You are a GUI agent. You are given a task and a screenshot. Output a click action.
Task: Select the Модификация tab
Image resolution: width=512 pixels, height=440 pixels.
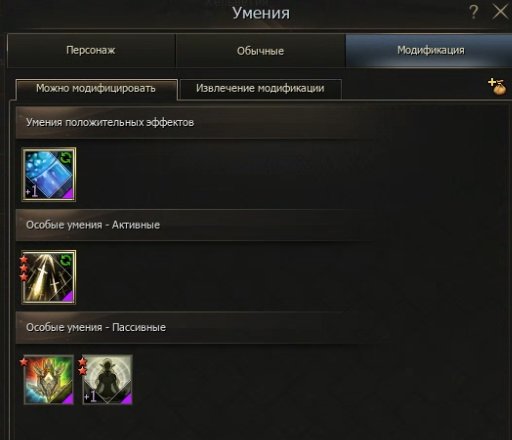tap(430, 50)
